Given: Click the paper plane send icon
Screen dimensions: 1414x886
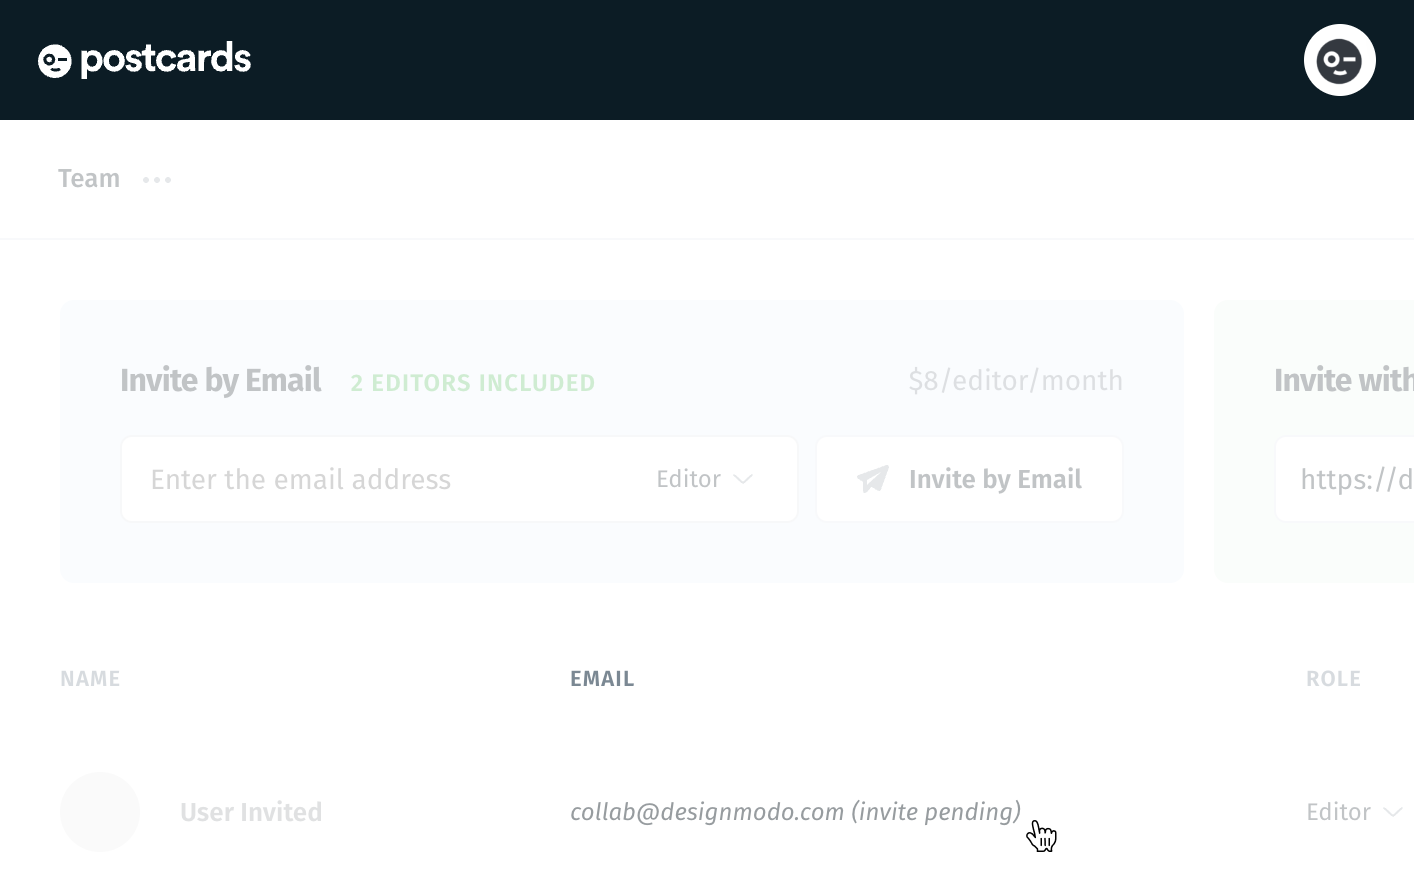Looking at the screenshot, I should (x=873, y=479).
